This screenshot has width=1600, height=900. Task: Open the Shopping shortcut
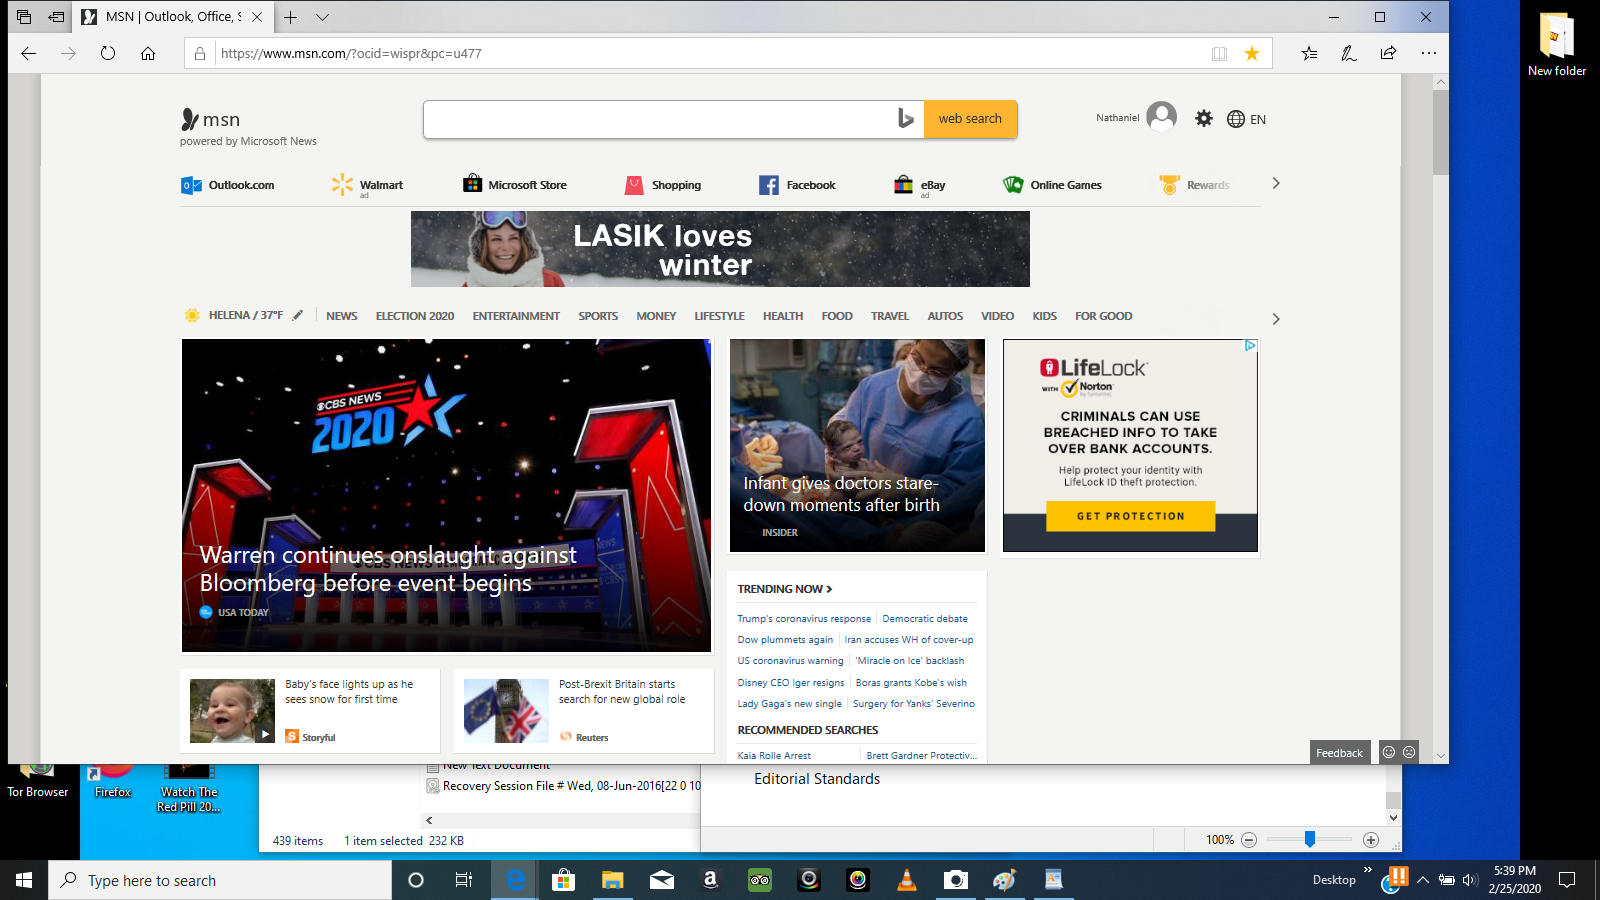click(663, 185)
